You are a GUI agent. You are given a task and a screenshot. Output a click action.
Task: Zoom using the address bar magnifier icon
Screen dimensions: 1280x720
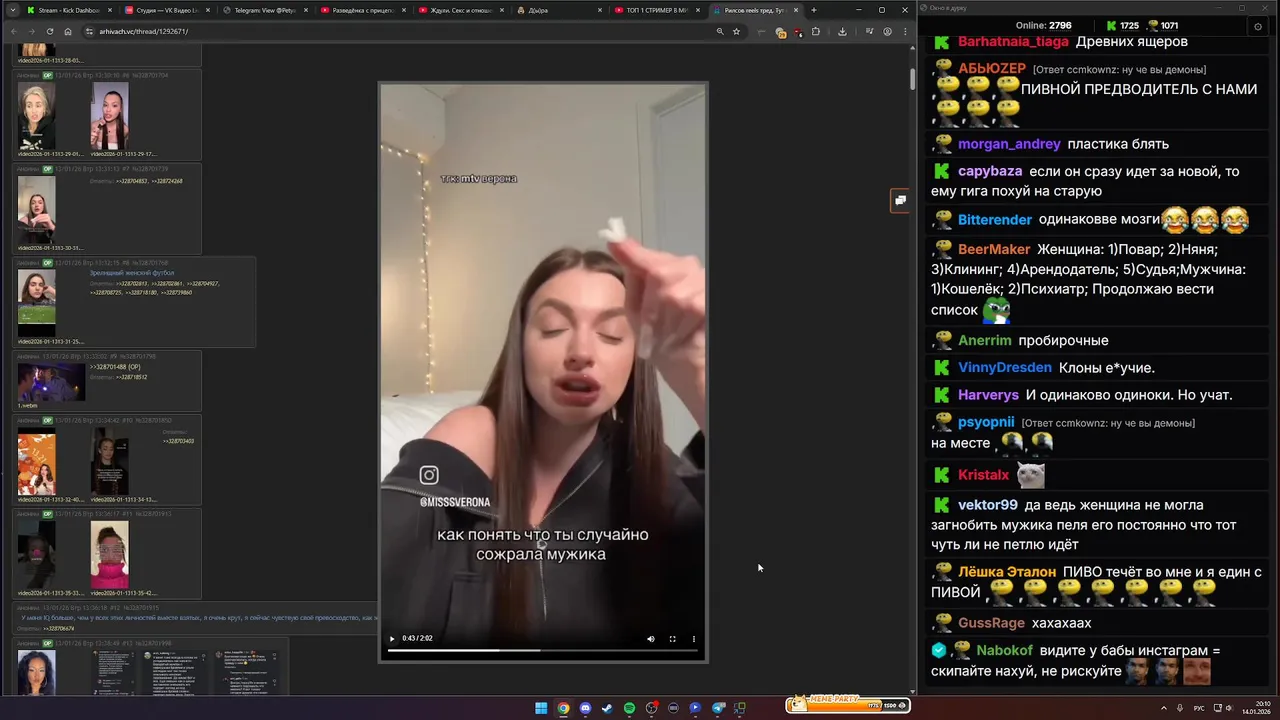(x=719, y=31)
